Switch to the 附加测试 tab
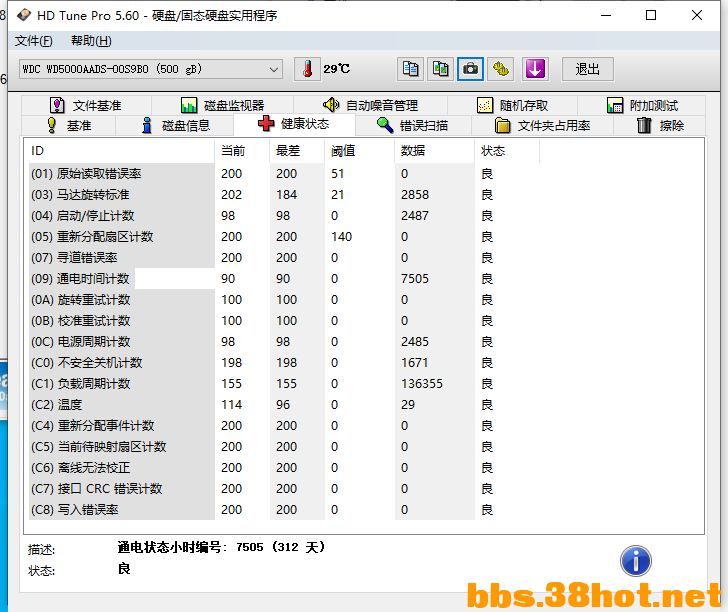 (642, 105)
